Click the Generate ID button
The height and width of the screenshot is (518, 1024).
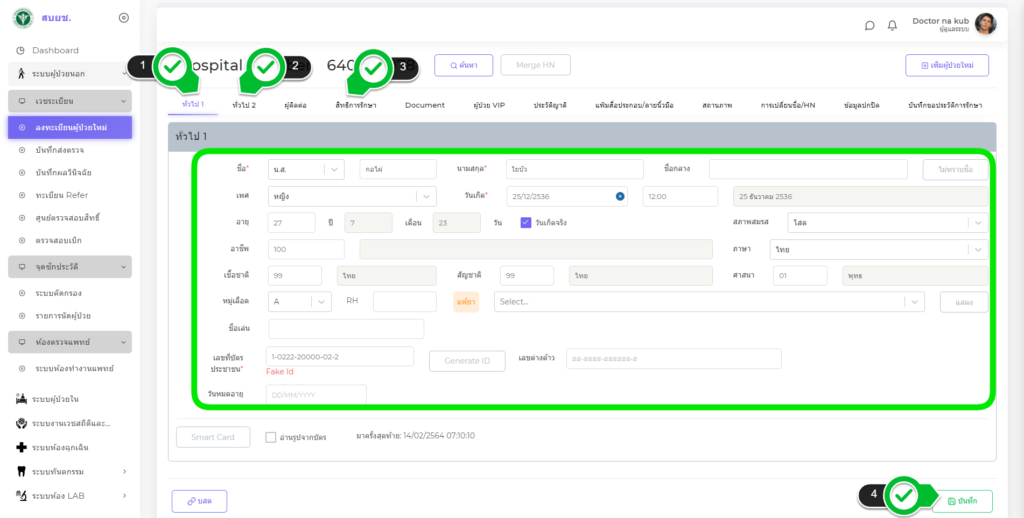point(467,360)
